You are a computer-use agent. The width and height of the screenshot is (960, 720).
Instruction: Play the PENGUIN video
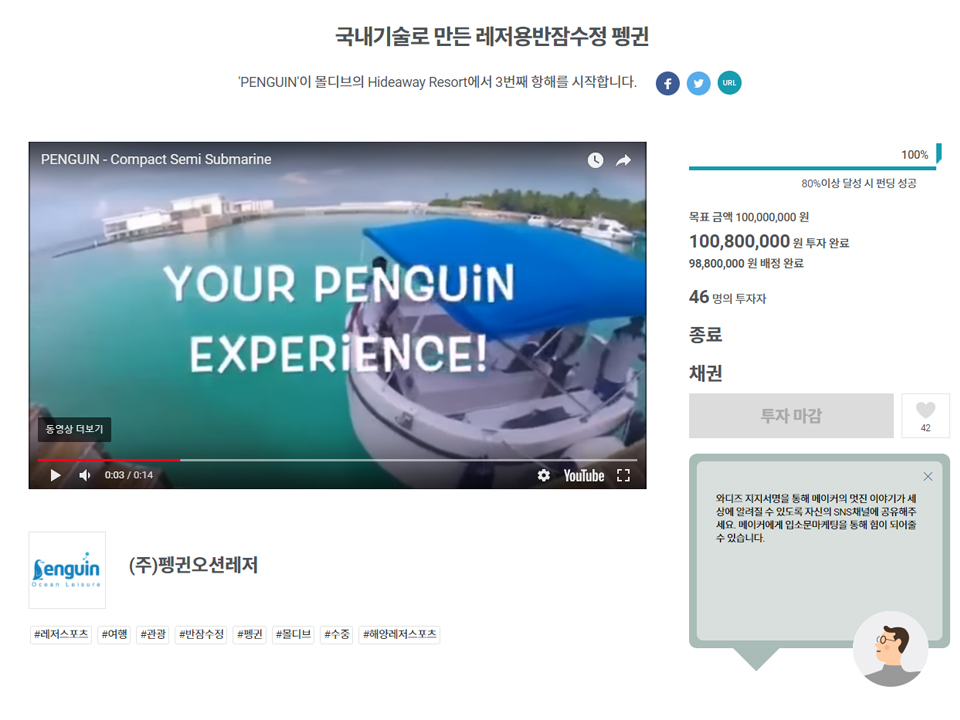tap(55, 475)
